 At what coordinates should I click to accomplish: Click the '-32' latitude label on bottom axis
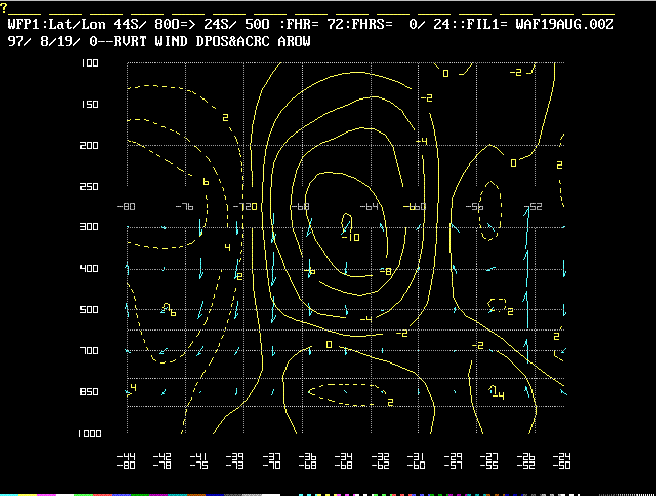pos(380,456)
